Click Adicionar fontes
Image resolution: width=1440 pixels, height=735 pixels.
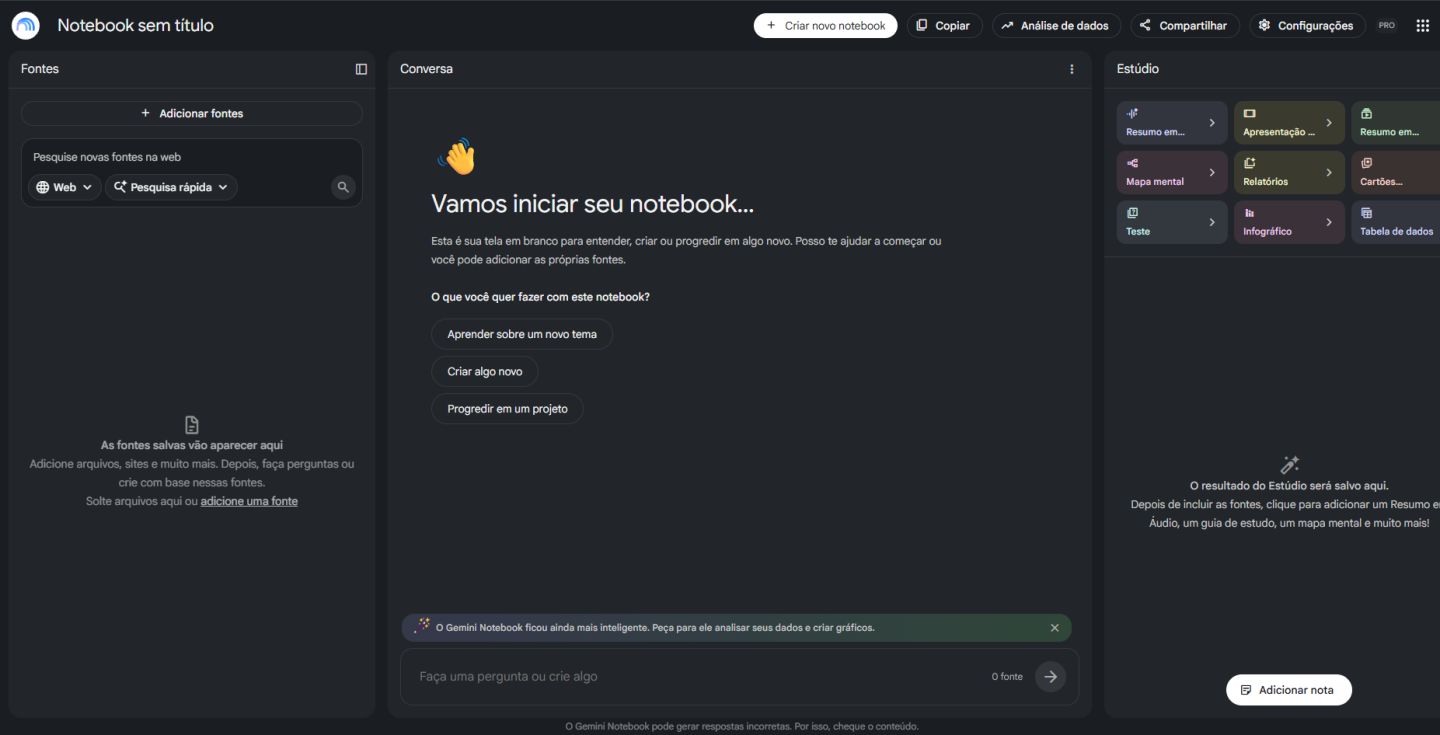point(192,113)
